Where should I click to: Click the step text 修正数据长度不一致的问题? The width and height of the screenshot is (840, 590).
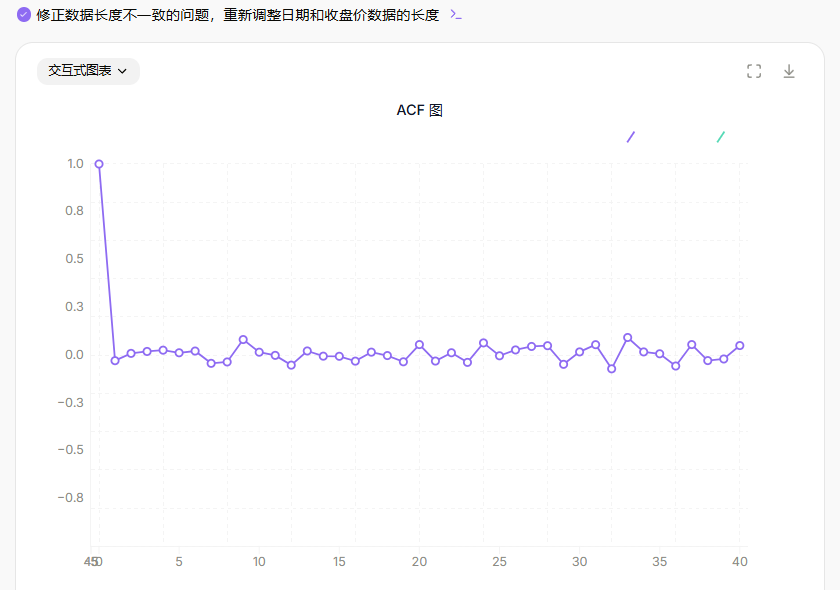coord(123,15)
